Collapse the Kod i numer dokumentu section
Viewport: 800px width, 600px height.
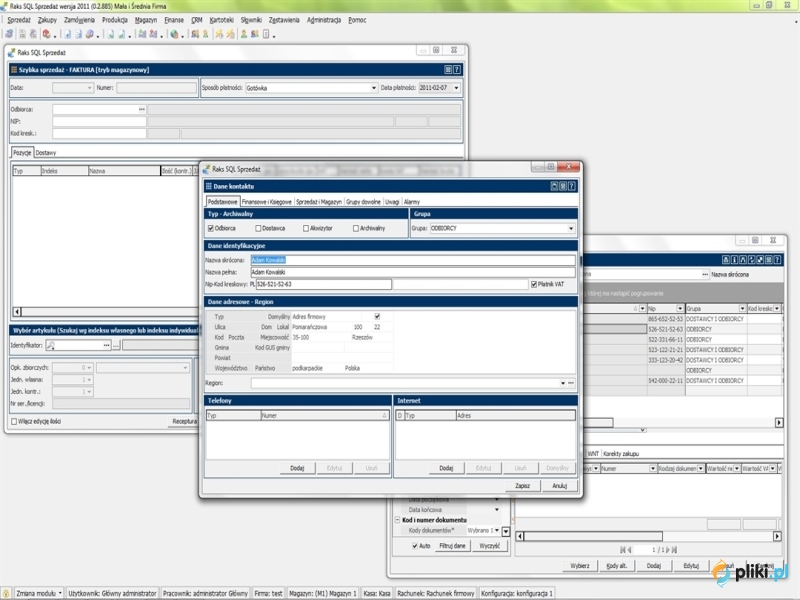pos(397,520)
